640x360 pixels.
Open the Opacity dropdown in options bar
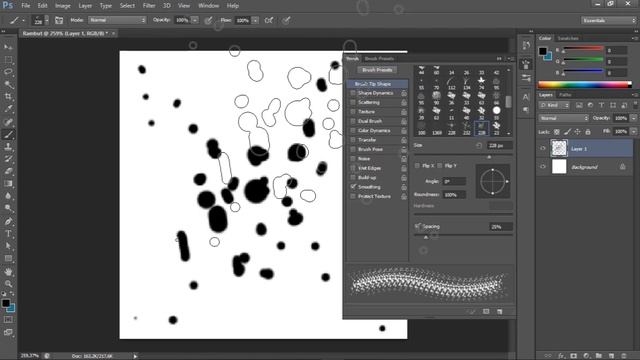tap(195, 20)
